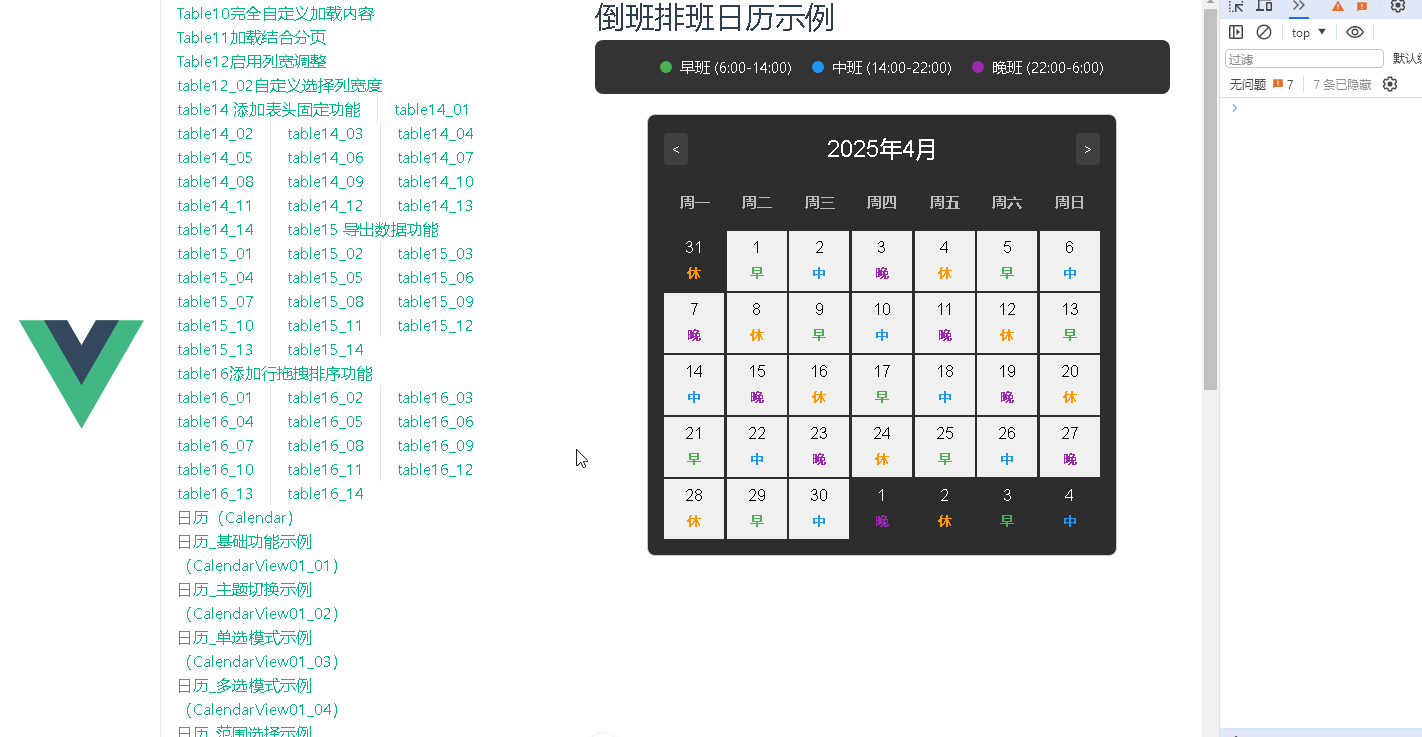Click the gear icon next to 7条已隐藏
This screenshot has width=1422, height=737.
click(x=1389, y=84)
